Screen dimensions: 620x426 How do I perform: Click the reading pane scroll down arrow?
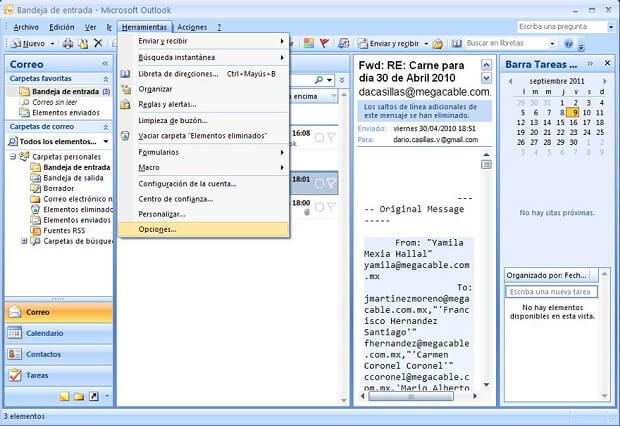point(486,385)
